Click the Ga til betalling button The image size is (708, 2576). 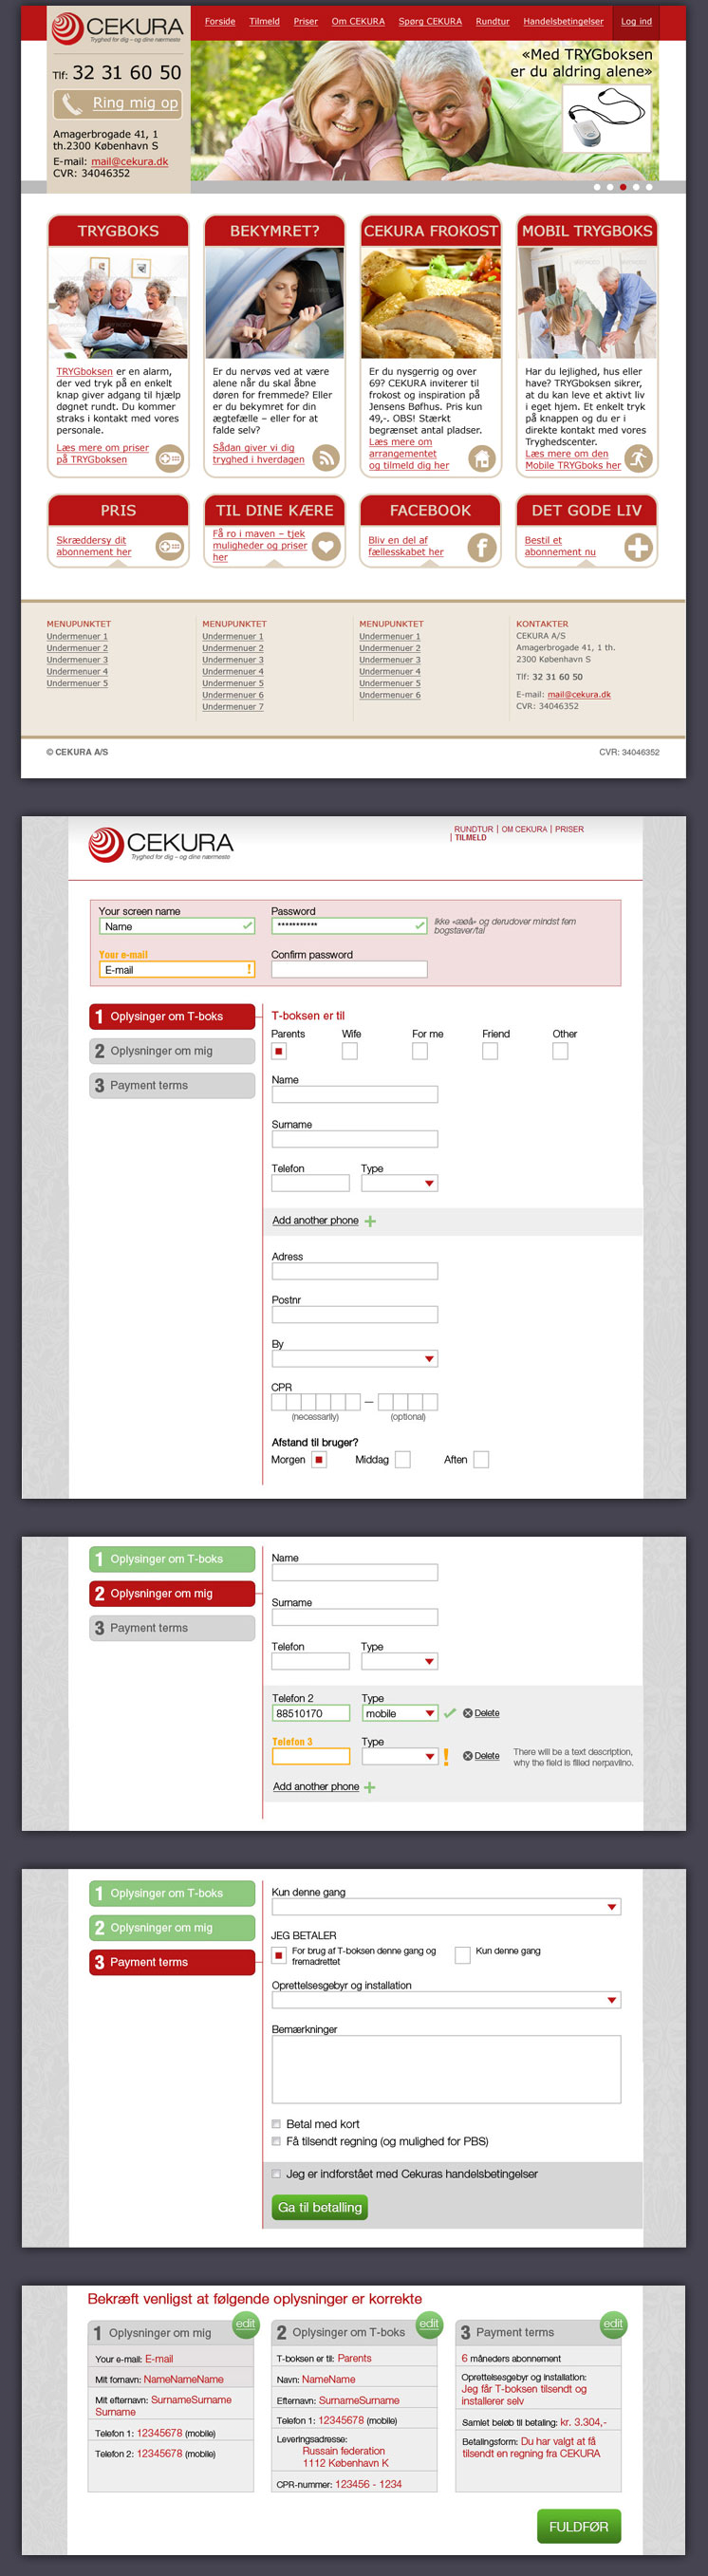[x=320, y=2207]
